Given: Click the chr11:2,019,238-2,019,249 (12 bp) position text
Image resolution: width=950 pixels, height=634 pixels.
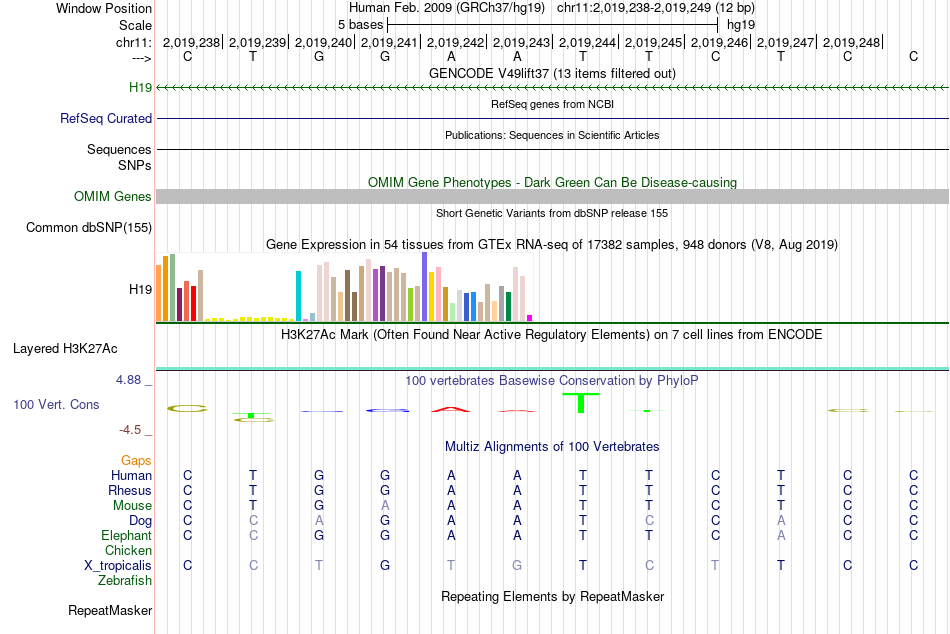Looking at the screenshot, I should pos(656,8).
